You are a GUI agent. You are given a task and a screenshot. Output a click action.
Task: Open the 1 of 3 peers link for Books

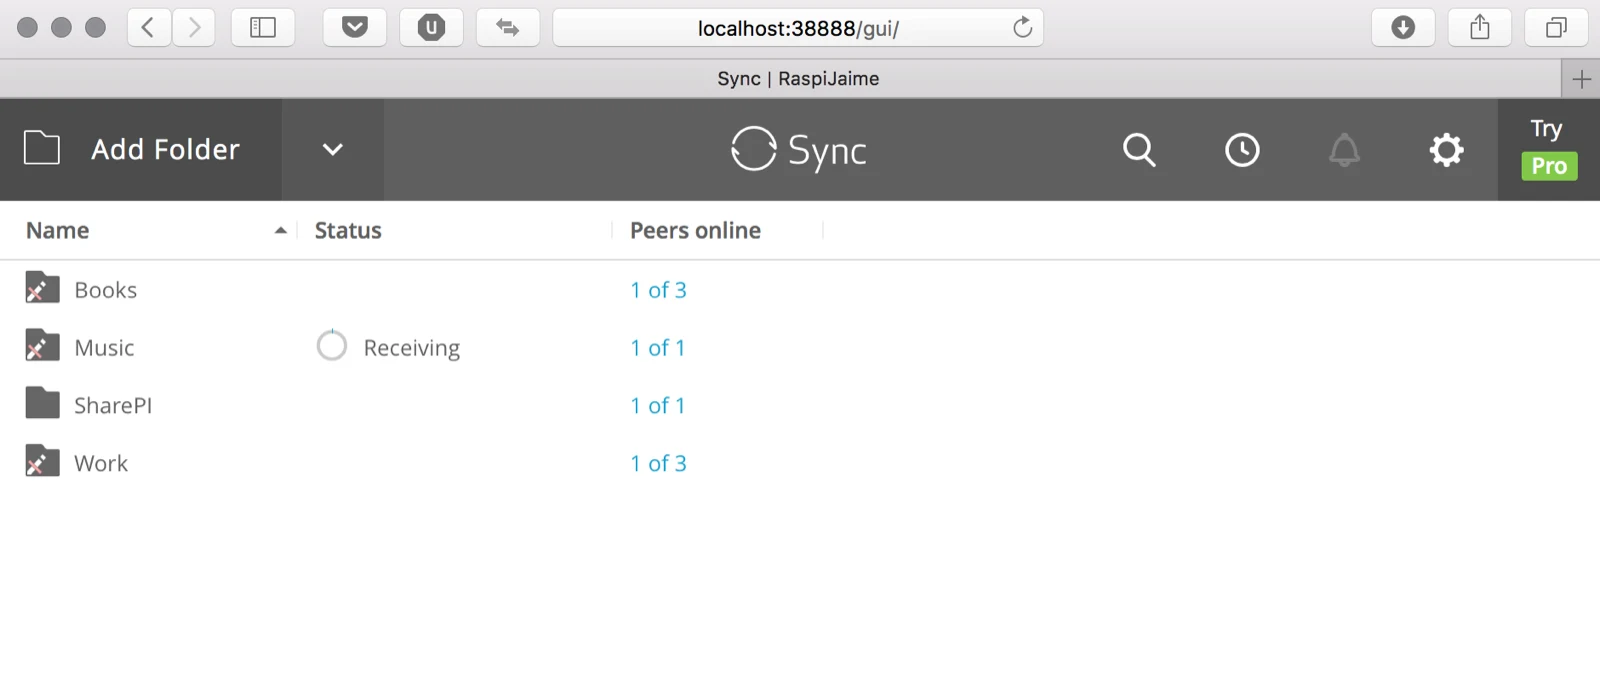[658, 290]
